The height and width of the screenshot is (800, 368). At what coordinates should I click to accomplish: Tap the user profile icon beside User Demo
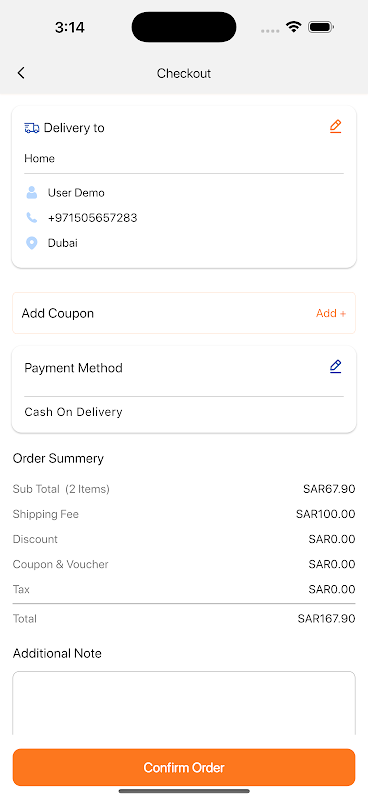[32, 192]
